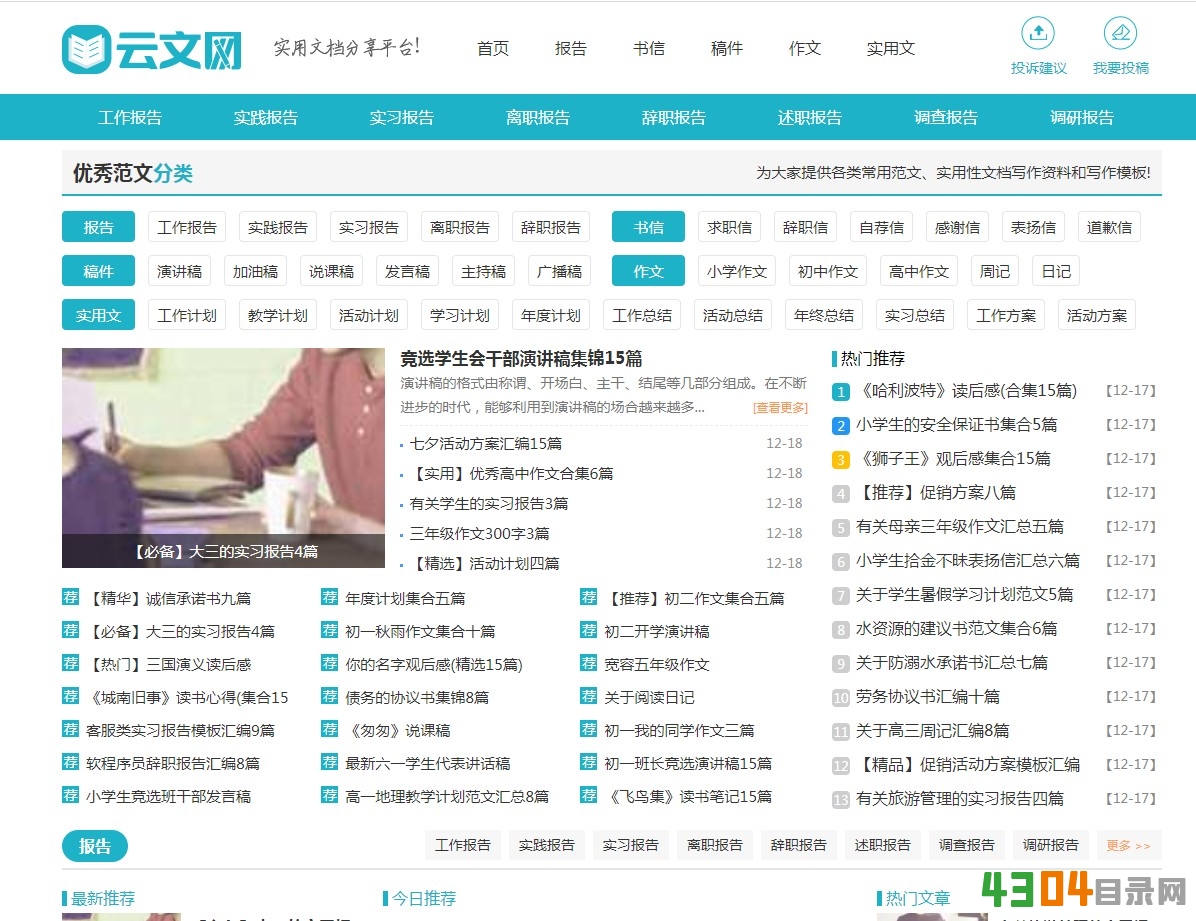Click the 热门推荐 section heading
This screenshot has height=921, width=1196.
tap(873, 359)
